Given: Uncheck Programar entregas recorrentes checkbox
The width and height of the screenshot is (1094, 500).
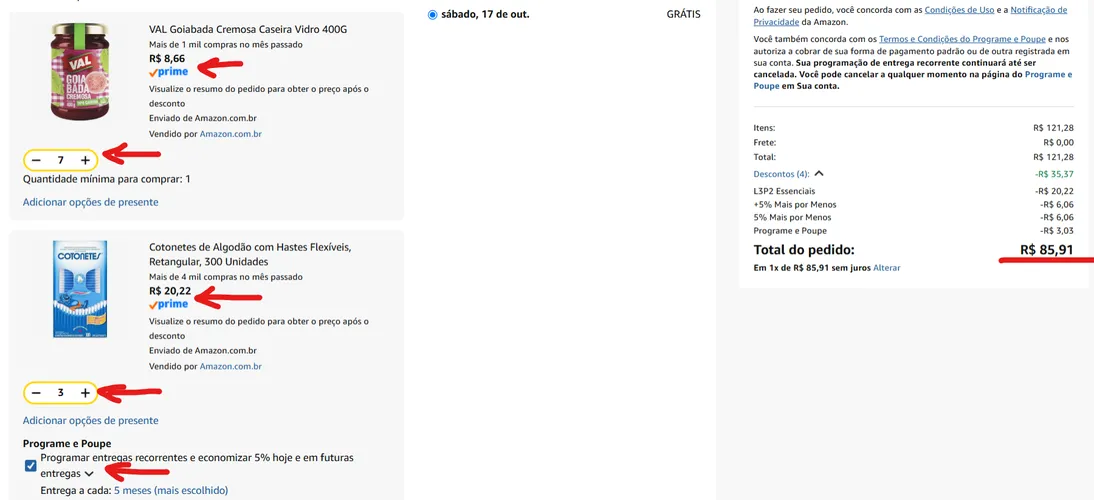Looking at the screenshot, I should 31,466.
